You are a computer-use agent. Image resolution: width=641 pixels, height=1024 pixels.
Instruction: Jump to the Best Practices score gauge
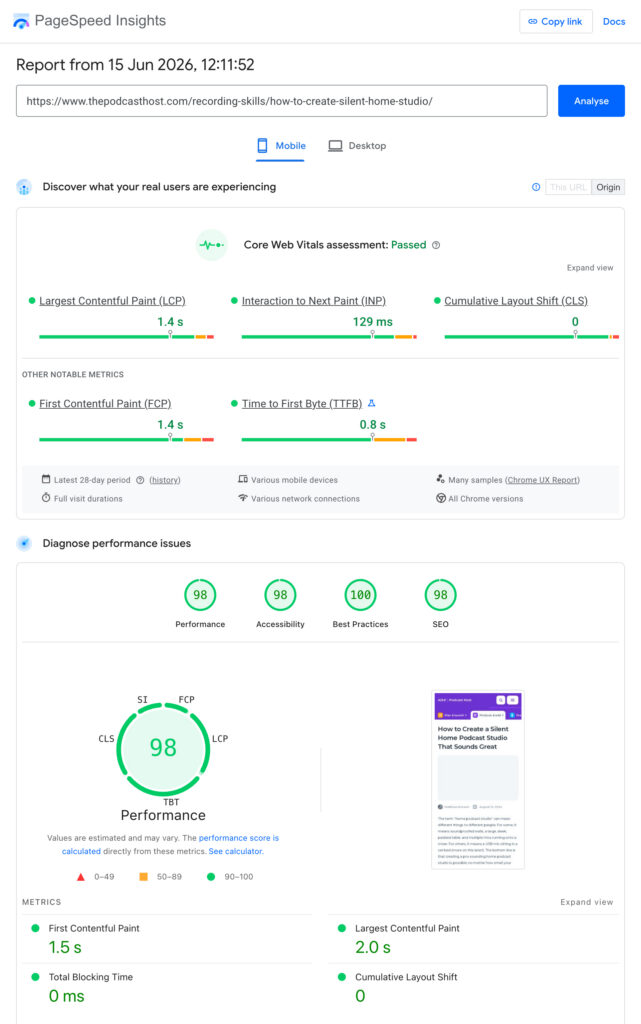360,595
